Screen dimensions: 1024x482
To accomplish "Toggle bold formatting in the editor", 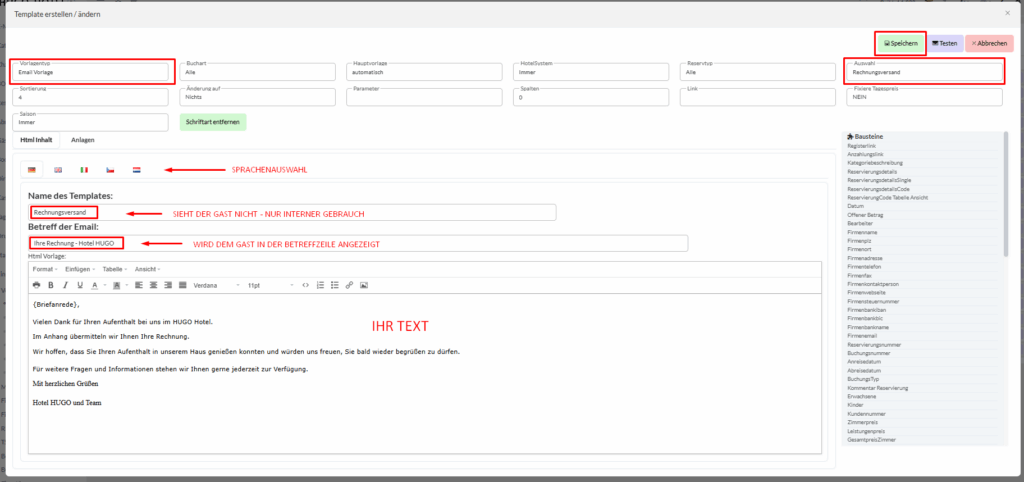I will pos(51,285).
